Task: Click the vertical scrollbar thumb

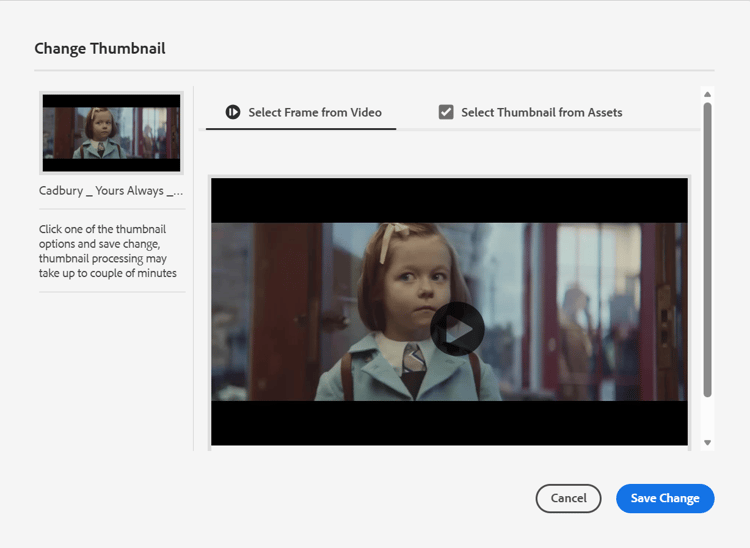Action: (x=707, y=250)
